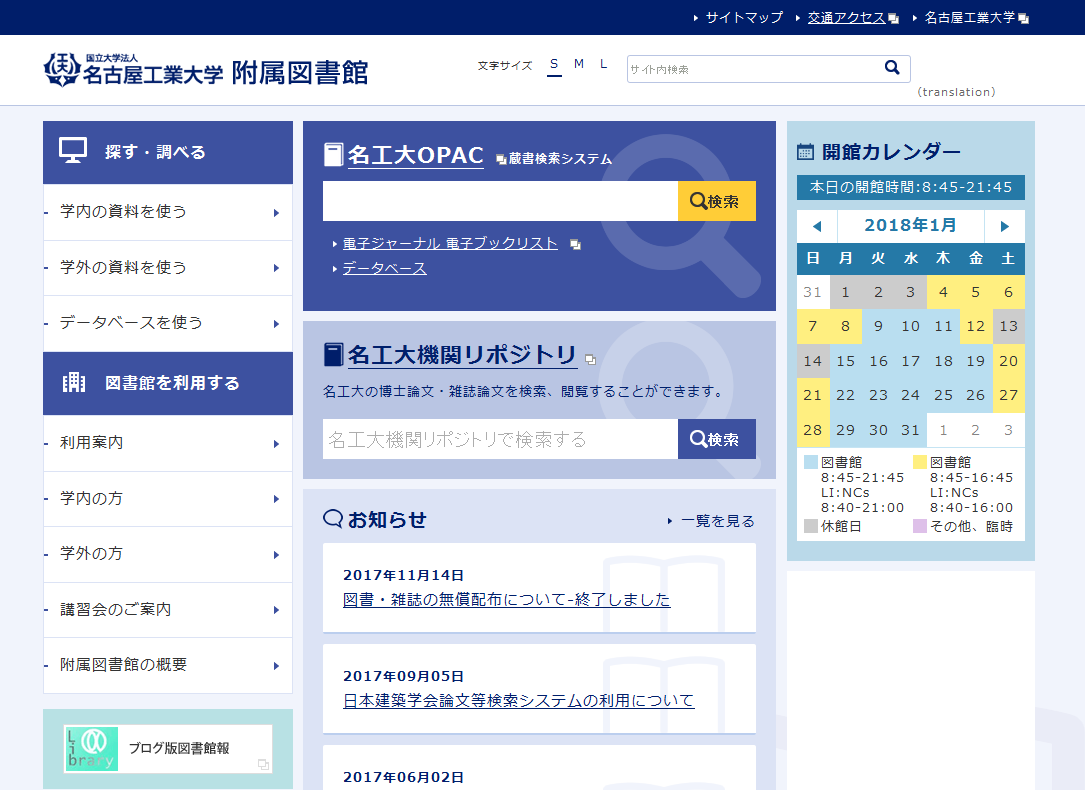Expand 利用案内 menu item
The image size is (1085, 790).
pyautogui.click(x=168, y=443)
